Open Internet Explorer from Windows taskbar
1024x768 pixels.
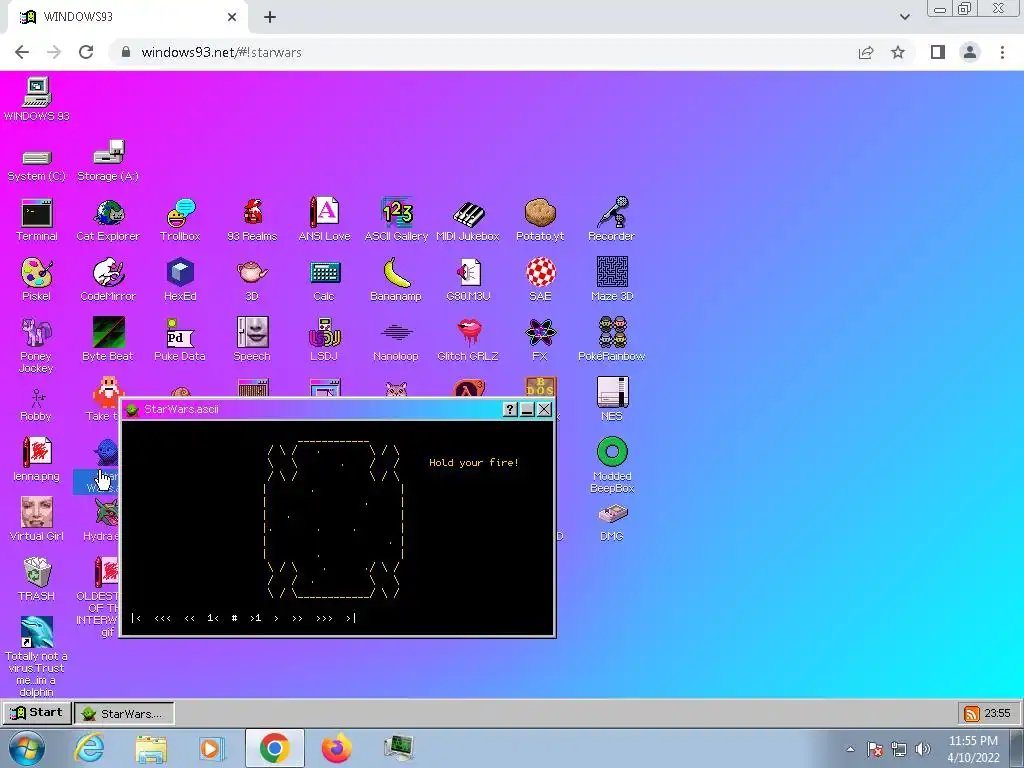point(89,748)
